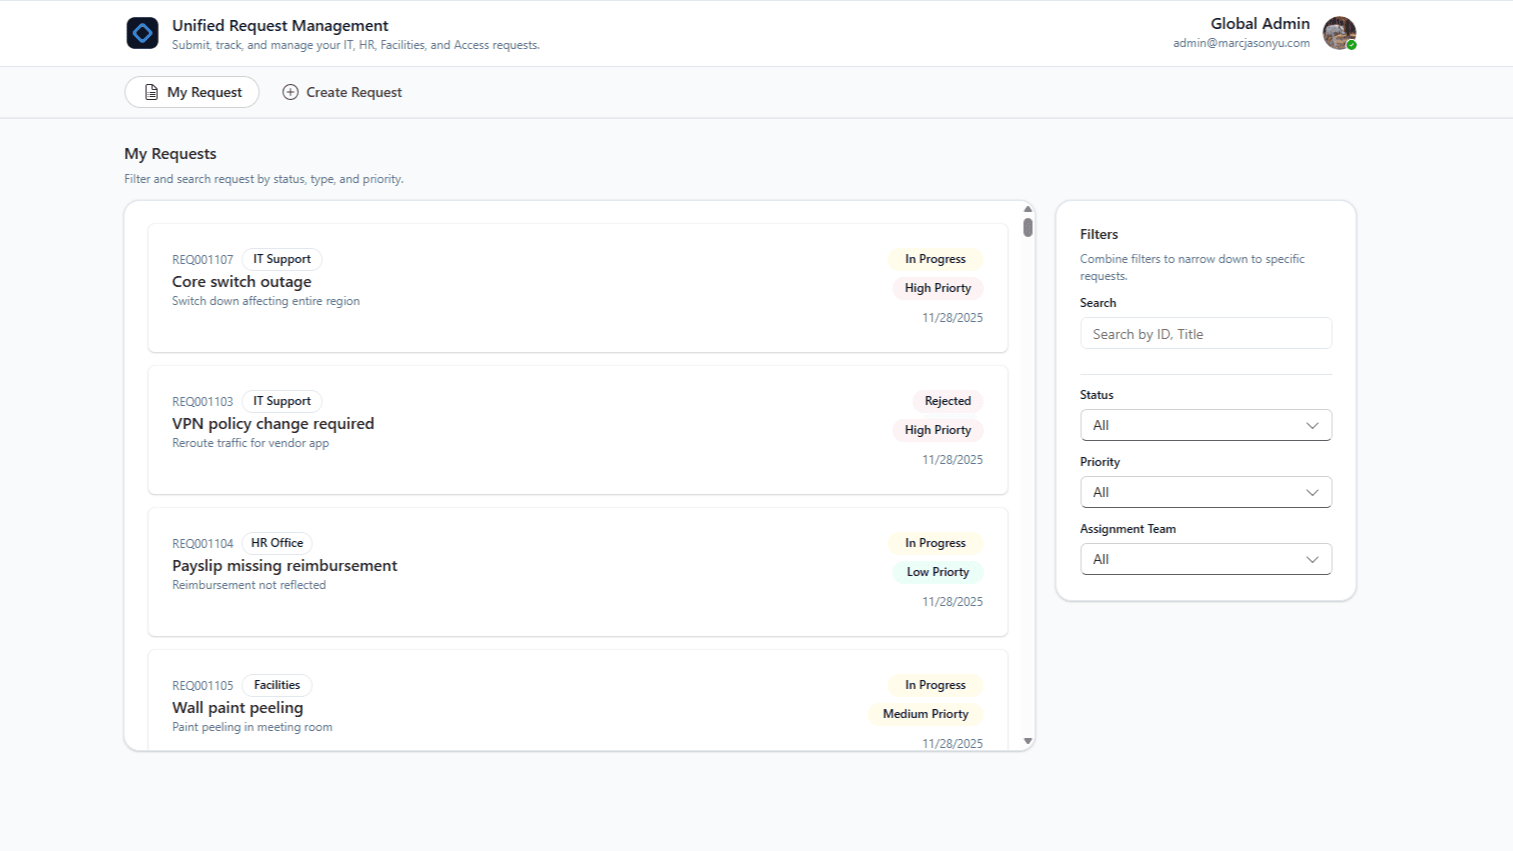Click the document icon on My Request tab
Image resolution: width=1513 pixels, height=851 pixels.
click(x=151, y=92)
